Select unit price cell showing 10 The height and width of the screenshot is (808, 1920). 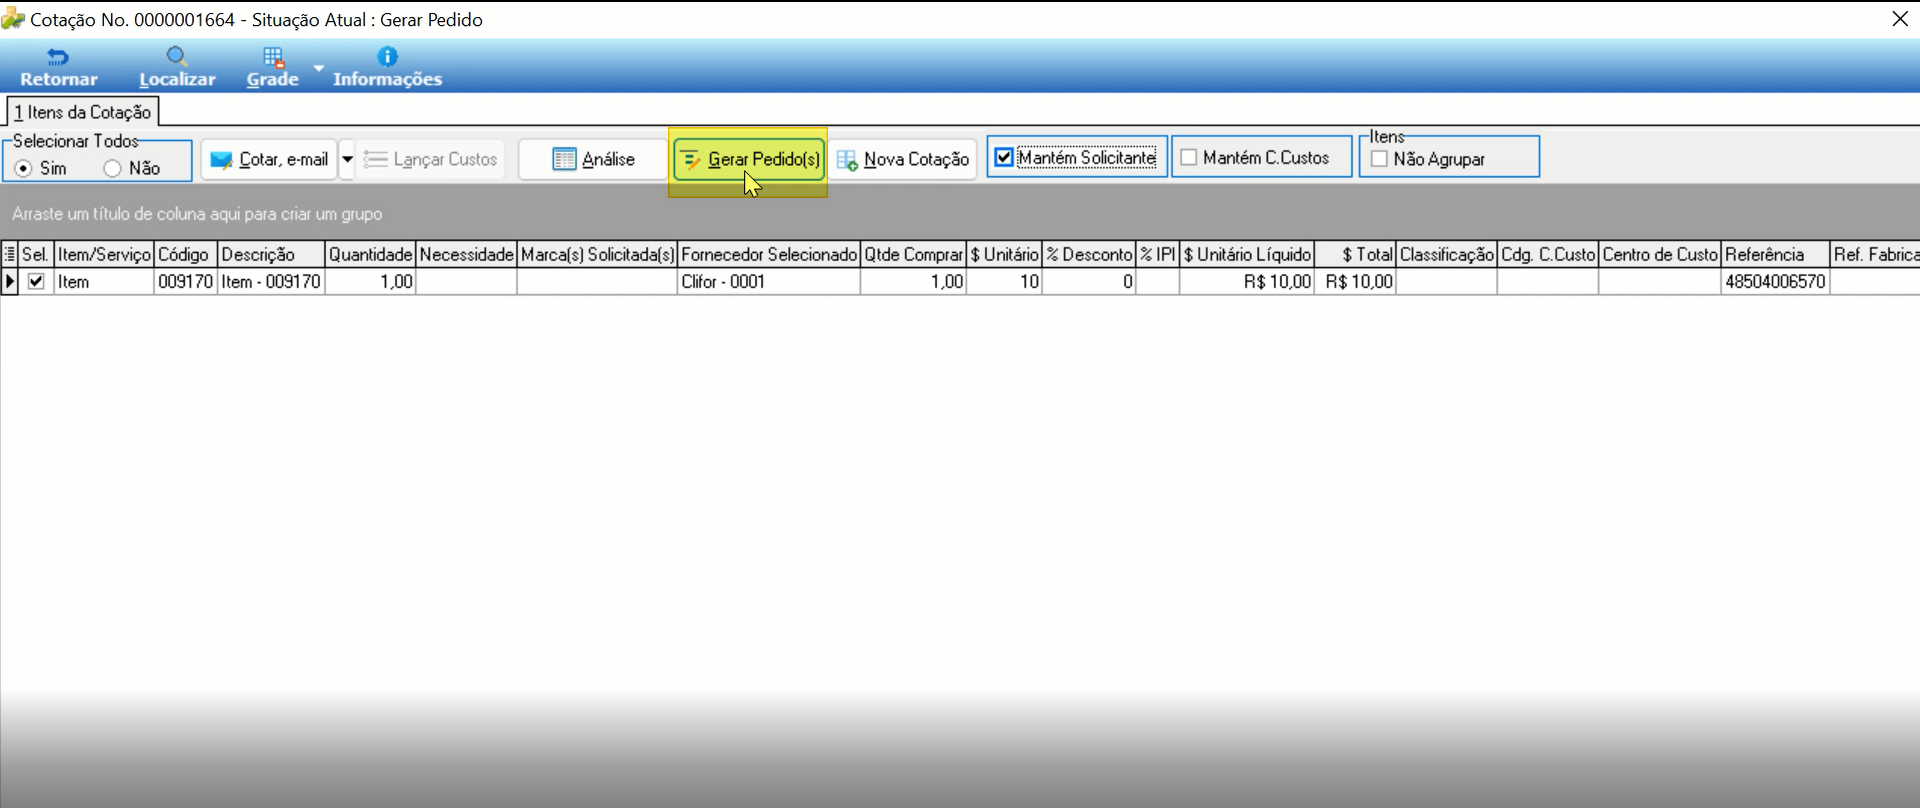1004,282
